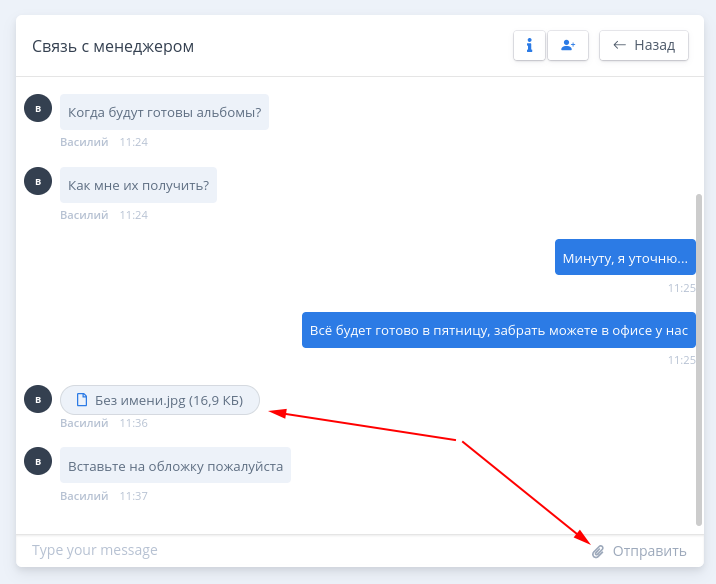Click the "Как мне их получить?" message
The height and width of the screenshot is (584, 716).
[x=138, y=185]
